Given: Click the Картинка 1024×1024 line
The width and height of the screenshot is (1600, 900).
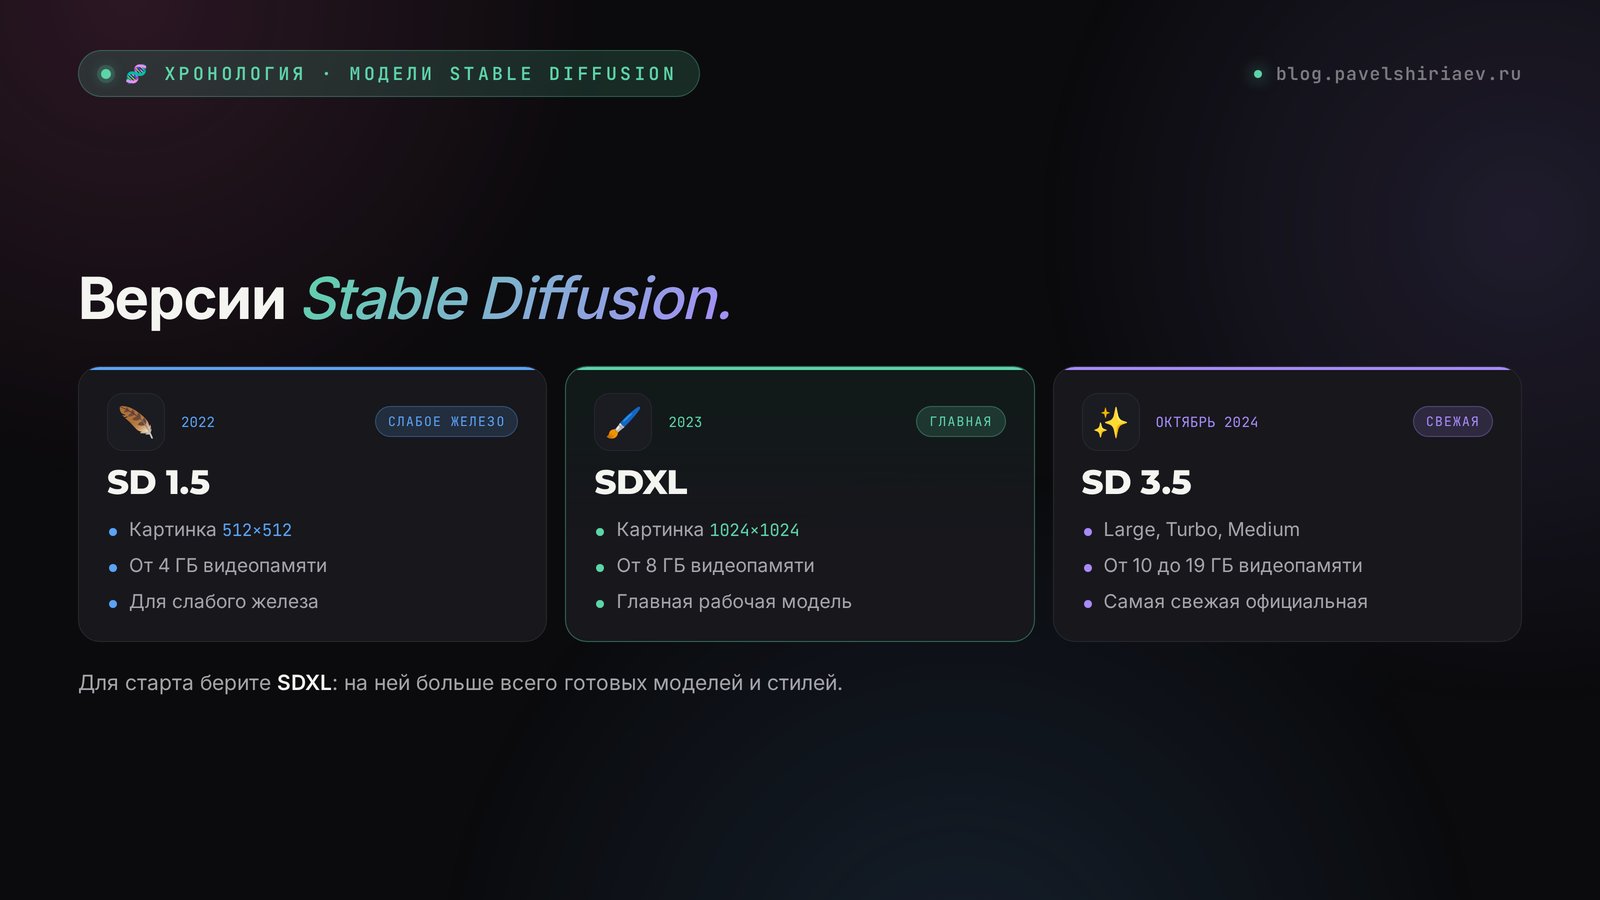Looking at the screenshot, I should click(708, 530).
